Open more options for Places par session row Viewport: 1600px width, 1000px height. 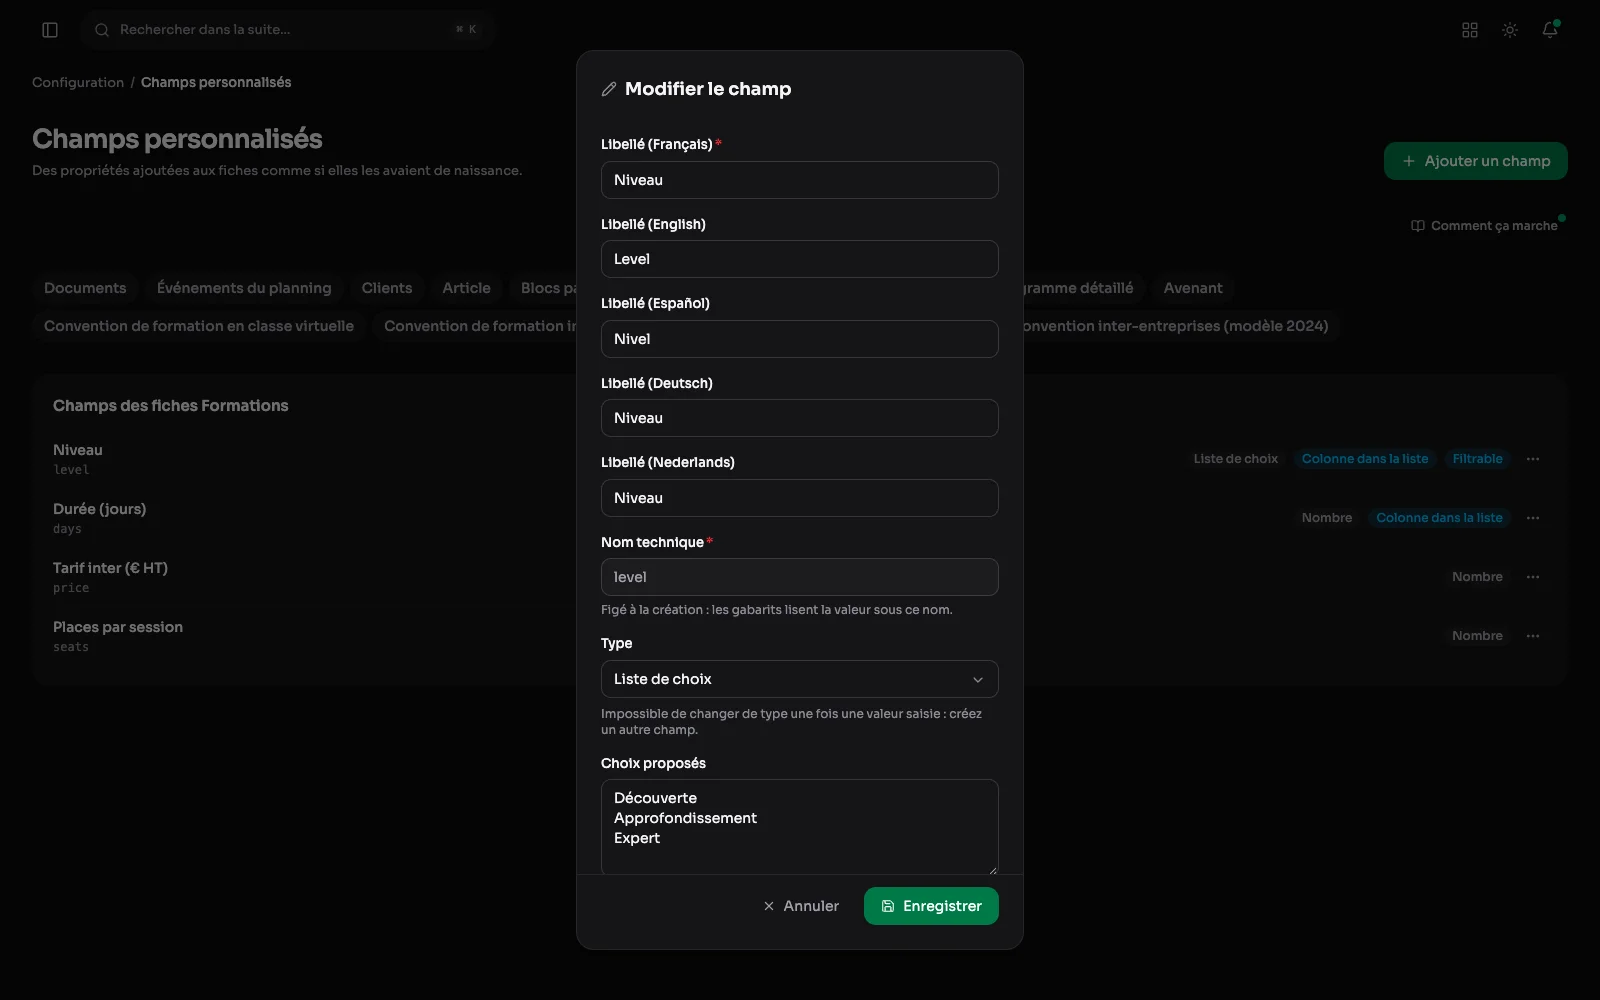[1533, 636]
